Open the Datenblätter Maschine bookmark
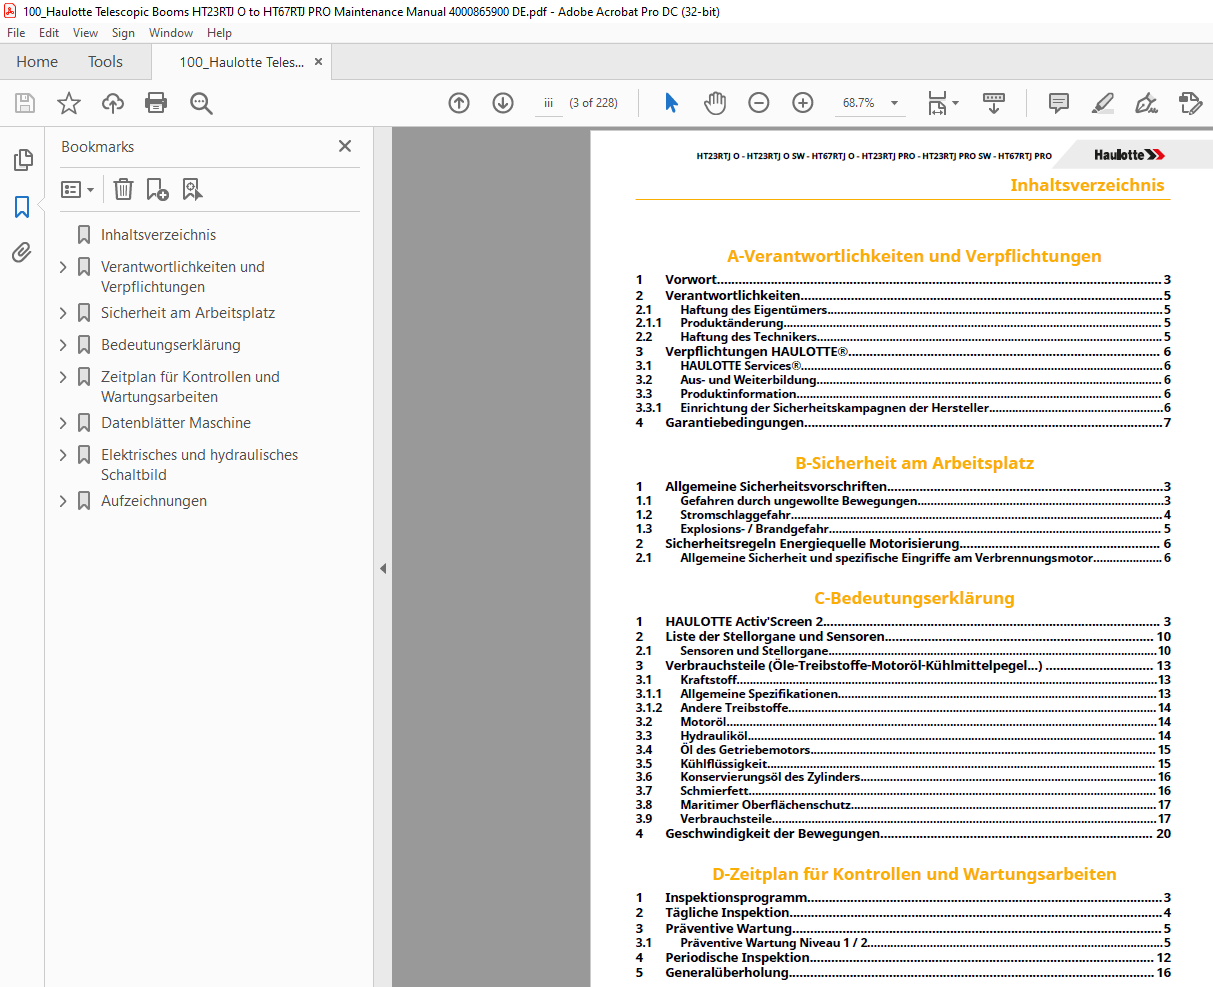 click(176, 423)
